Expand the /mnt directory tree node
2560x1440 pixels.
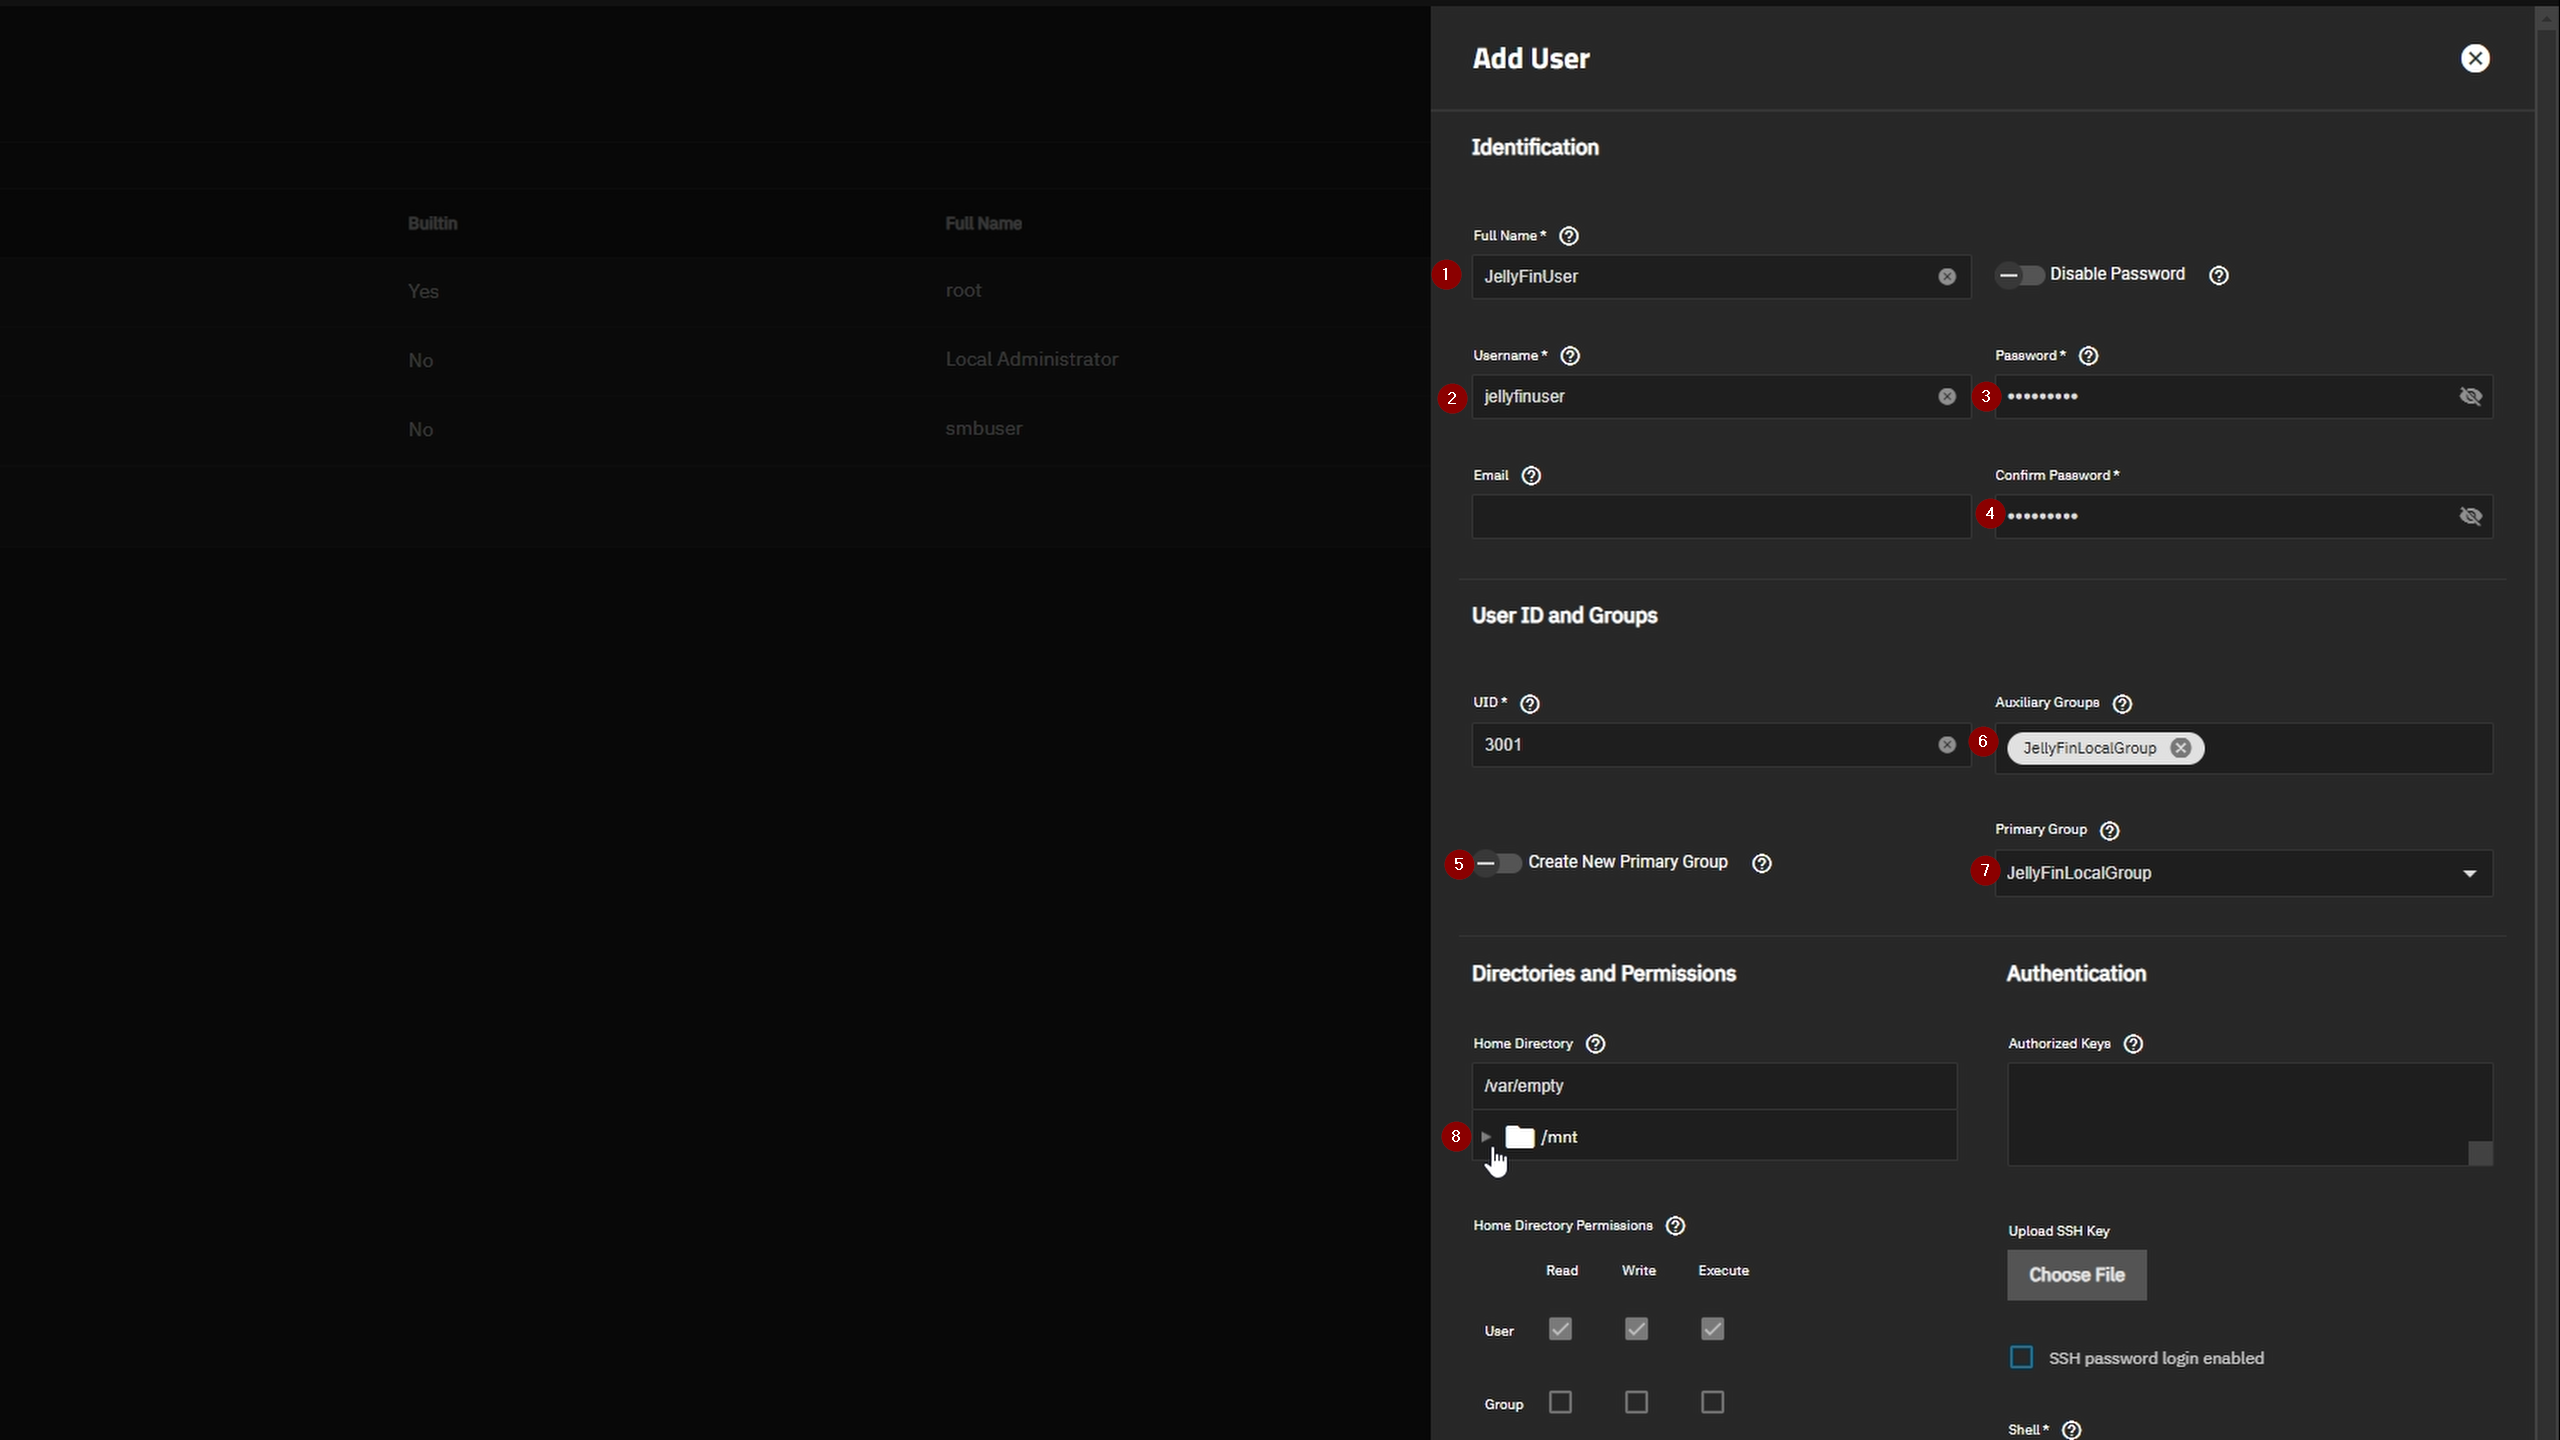click(1486, 1137)
